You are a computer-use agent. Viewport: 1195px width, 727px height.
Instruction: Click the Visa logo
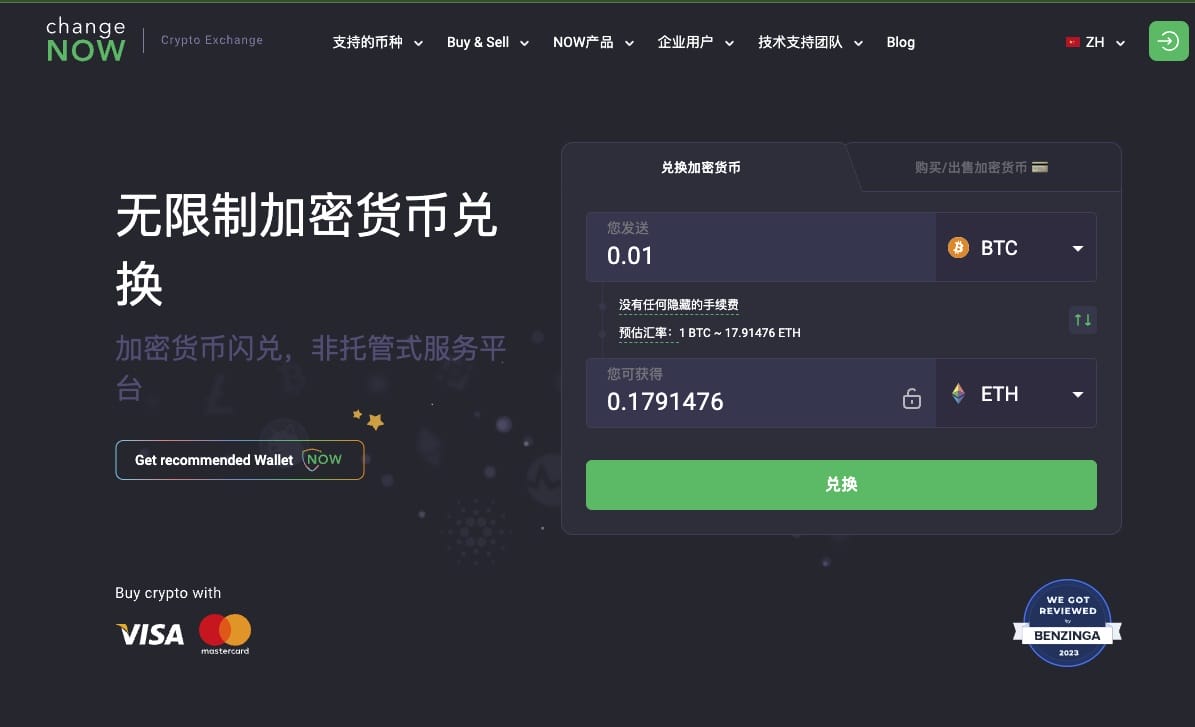(x=150, y=634)
